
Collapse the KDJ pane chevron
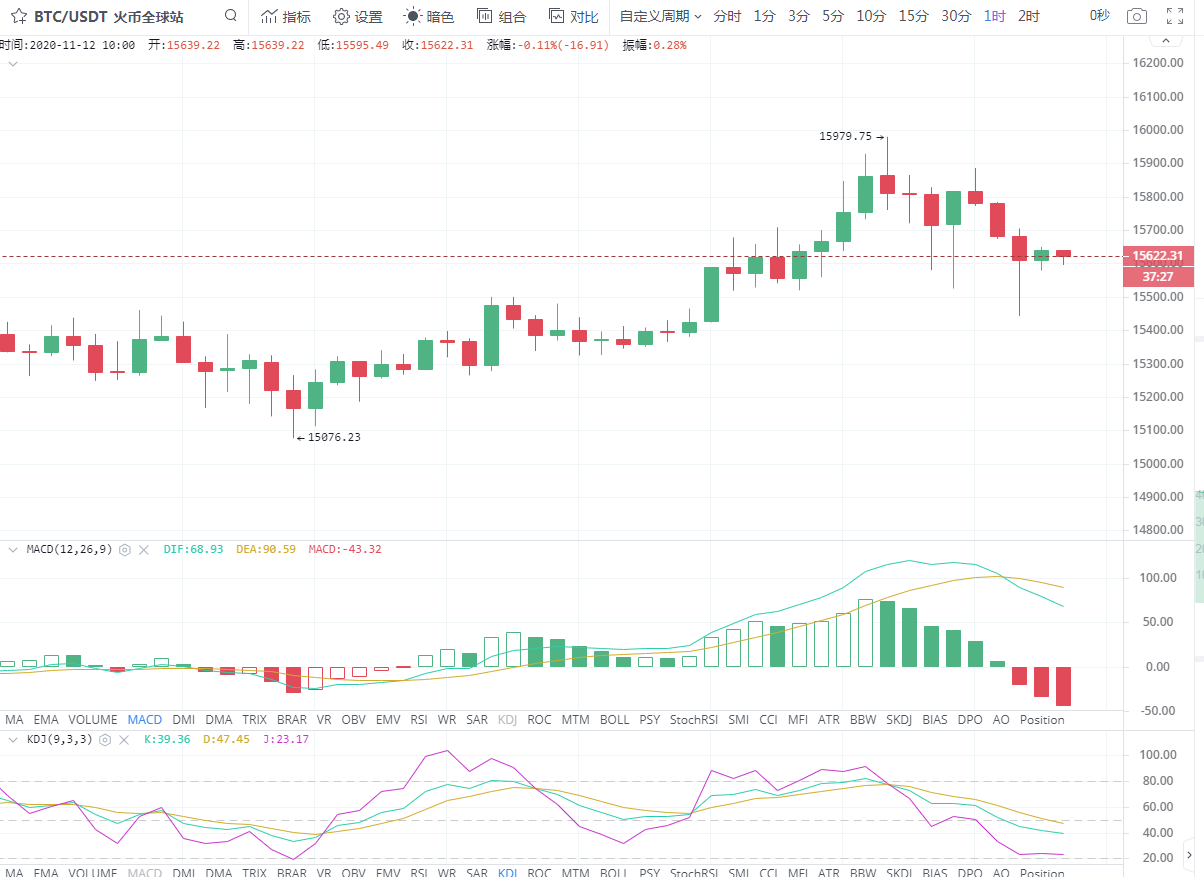(x=12, y=739)
